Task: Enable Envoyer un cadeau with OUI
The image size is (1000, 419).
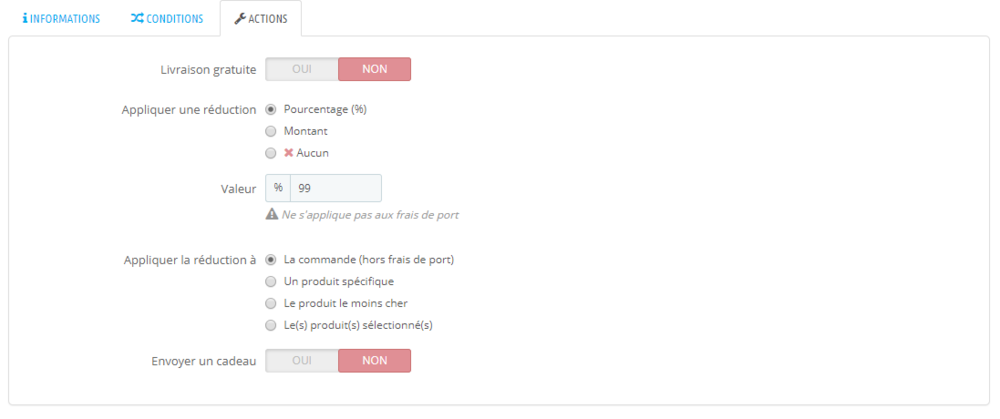Action: 302,360
